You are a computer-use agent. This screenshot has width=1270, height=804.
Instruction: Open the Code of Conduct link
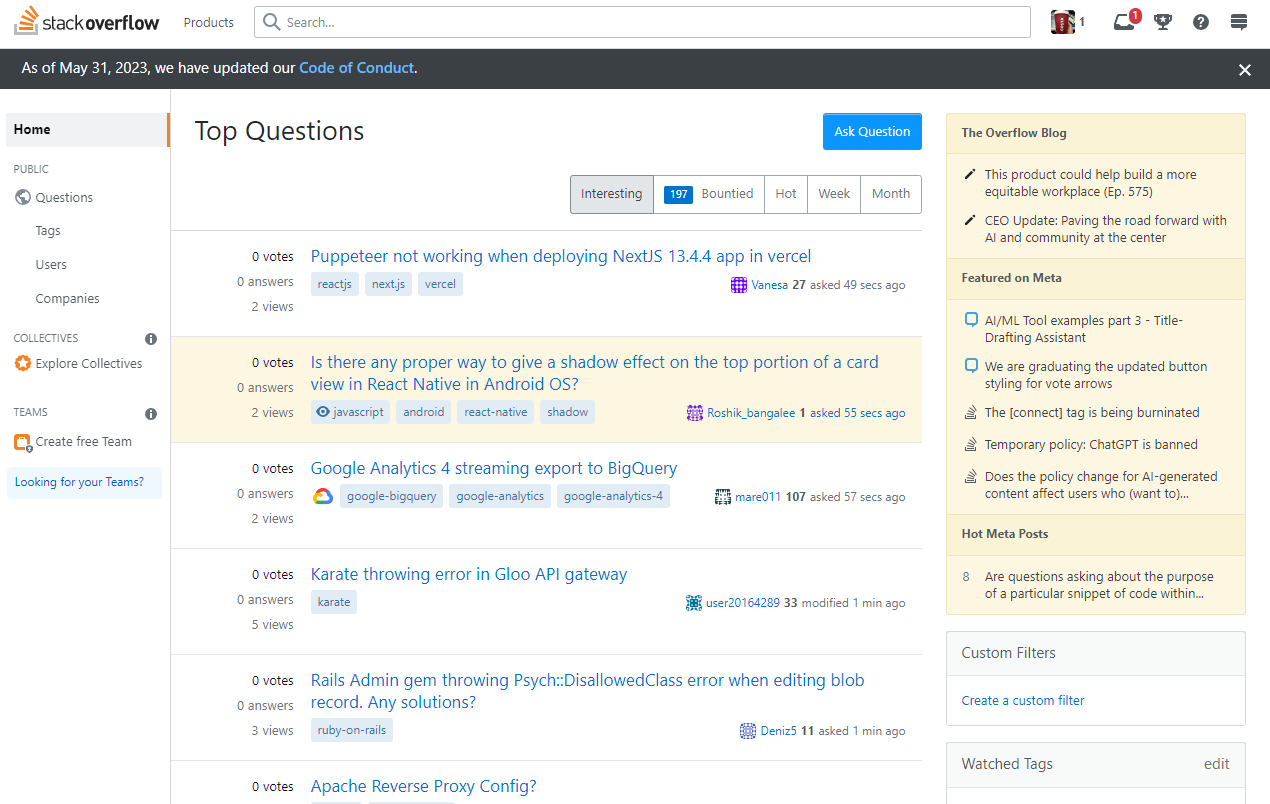coord(357,68)
